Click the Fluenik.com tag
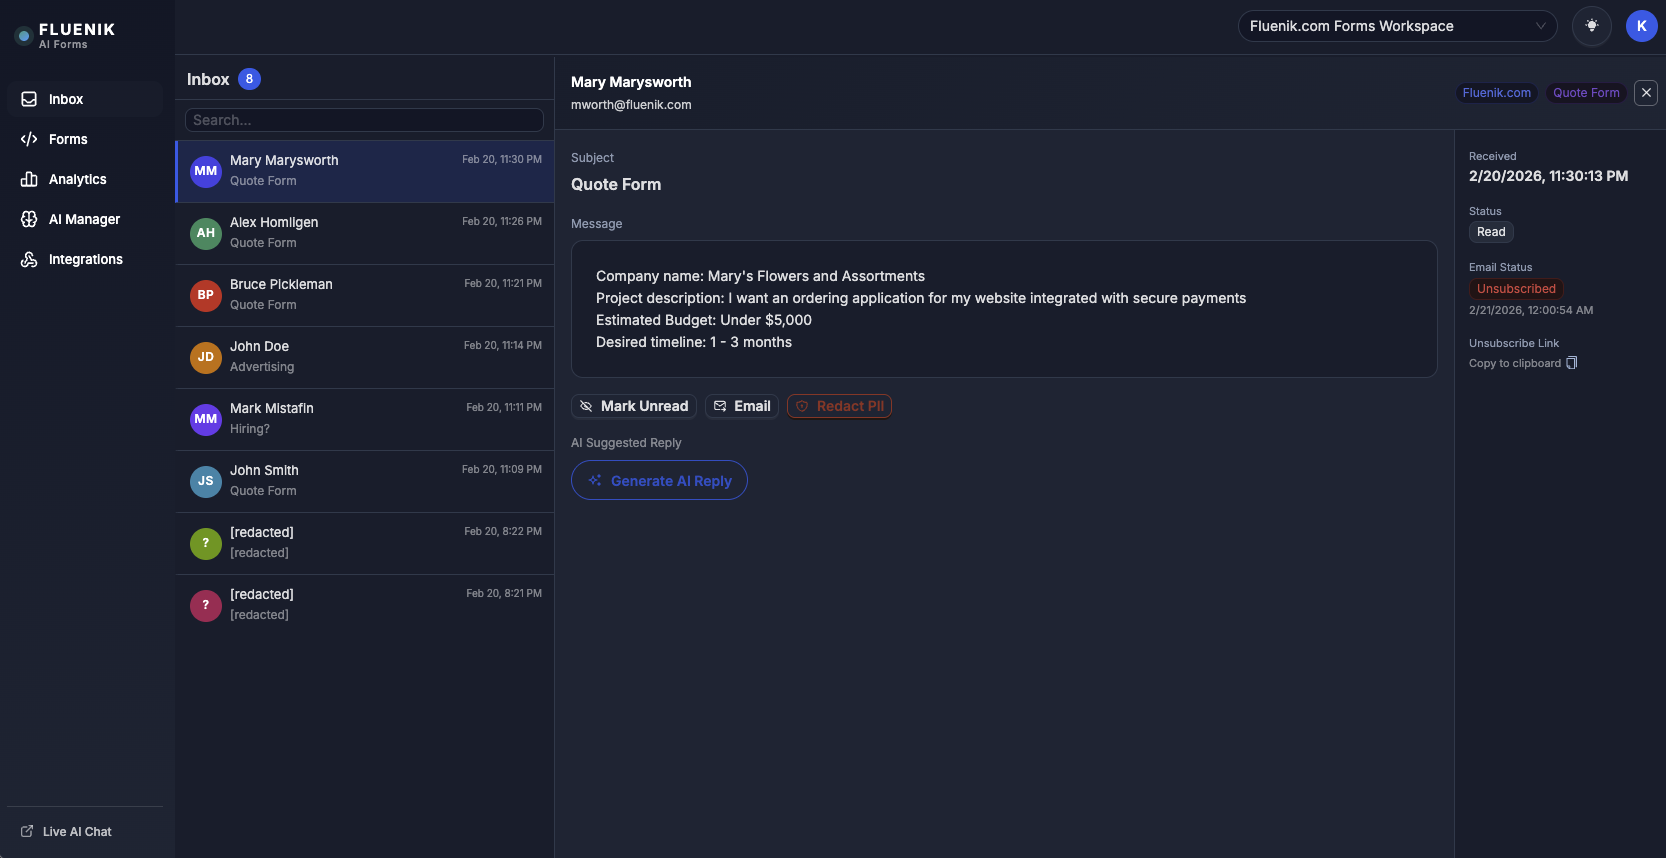1666x858 pixels. click(x=1496, y=93)
